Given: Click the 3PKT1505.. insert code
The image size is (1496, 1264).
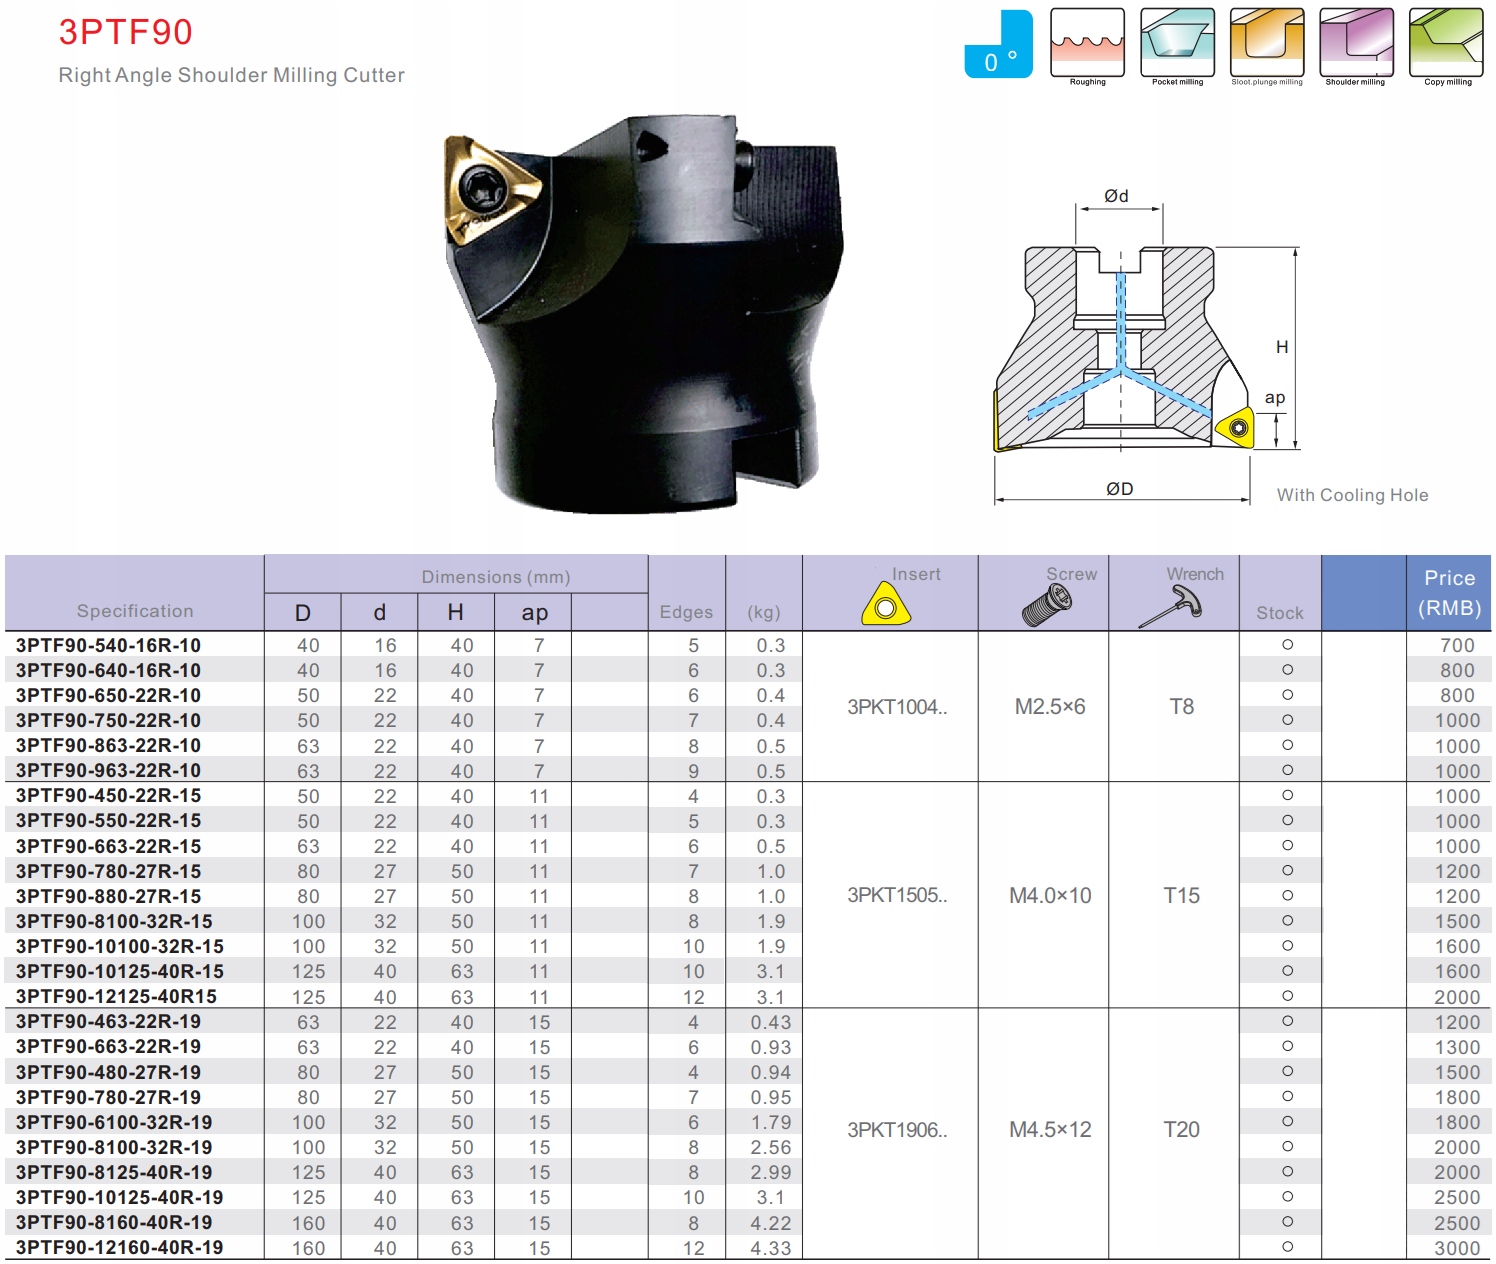Looking at the screenshot, I should coord(897,895).
